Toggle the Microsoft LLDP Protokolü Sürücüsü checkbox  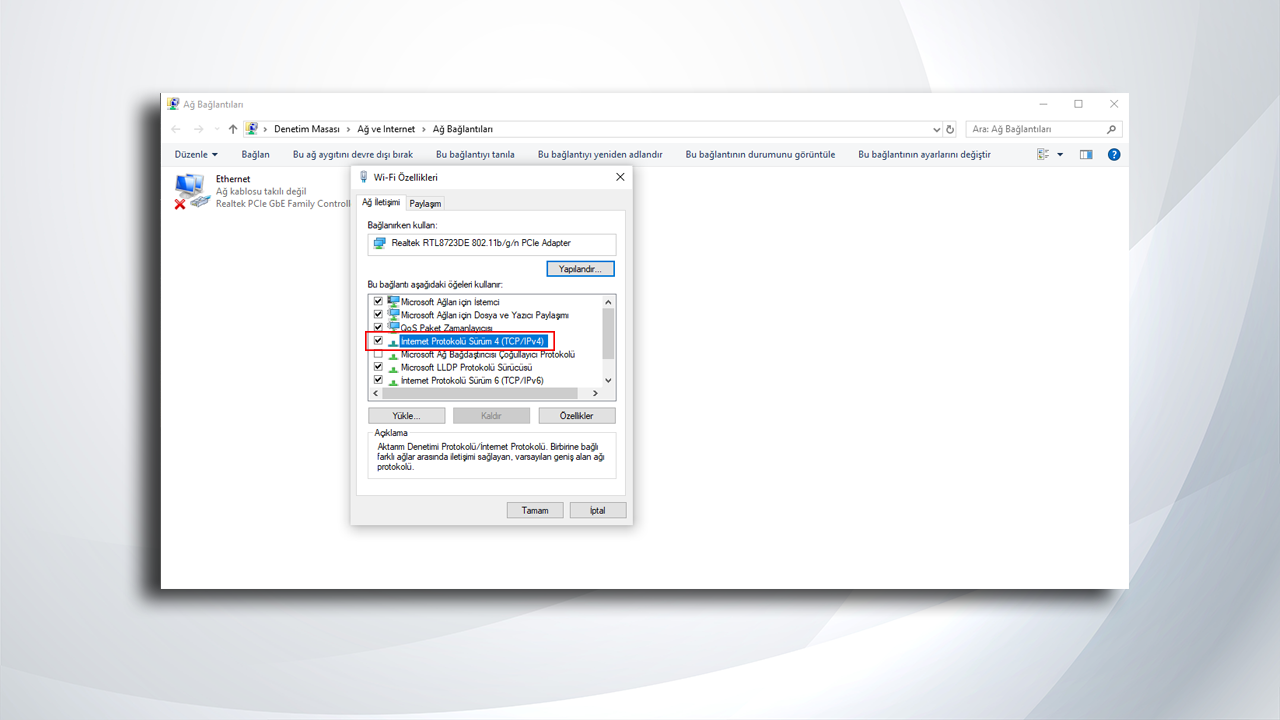(378, 367)
